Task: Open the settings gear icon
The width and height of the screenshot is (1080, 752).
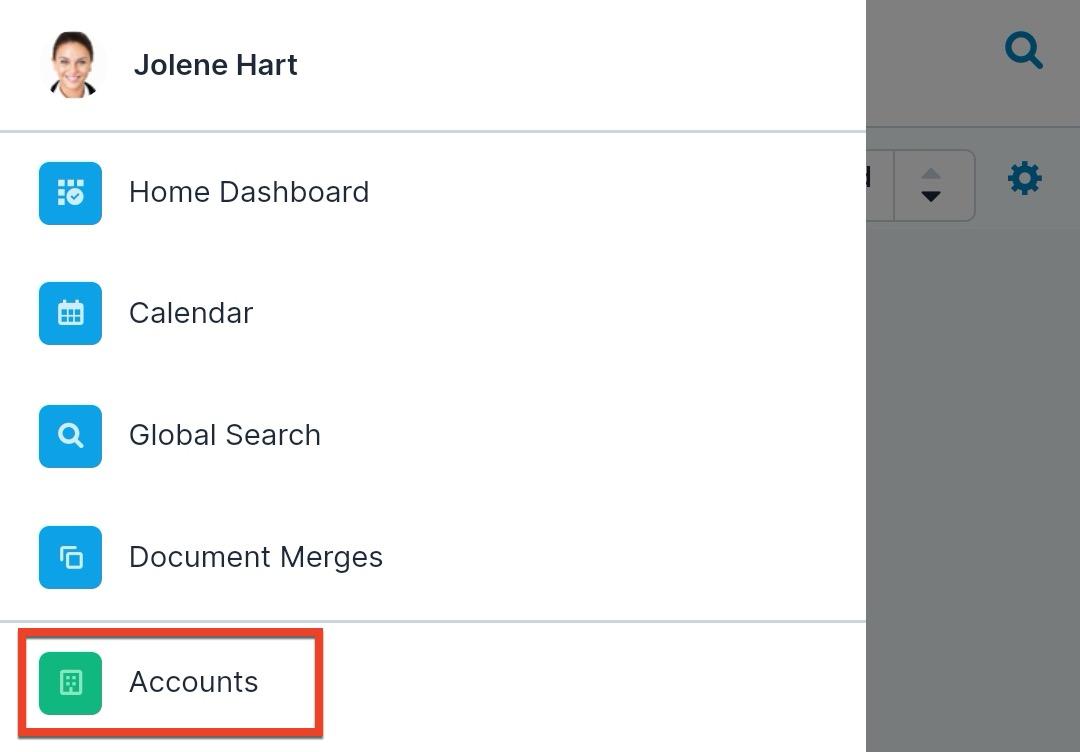Action: pyautogui.click(x=1024, y=179)
